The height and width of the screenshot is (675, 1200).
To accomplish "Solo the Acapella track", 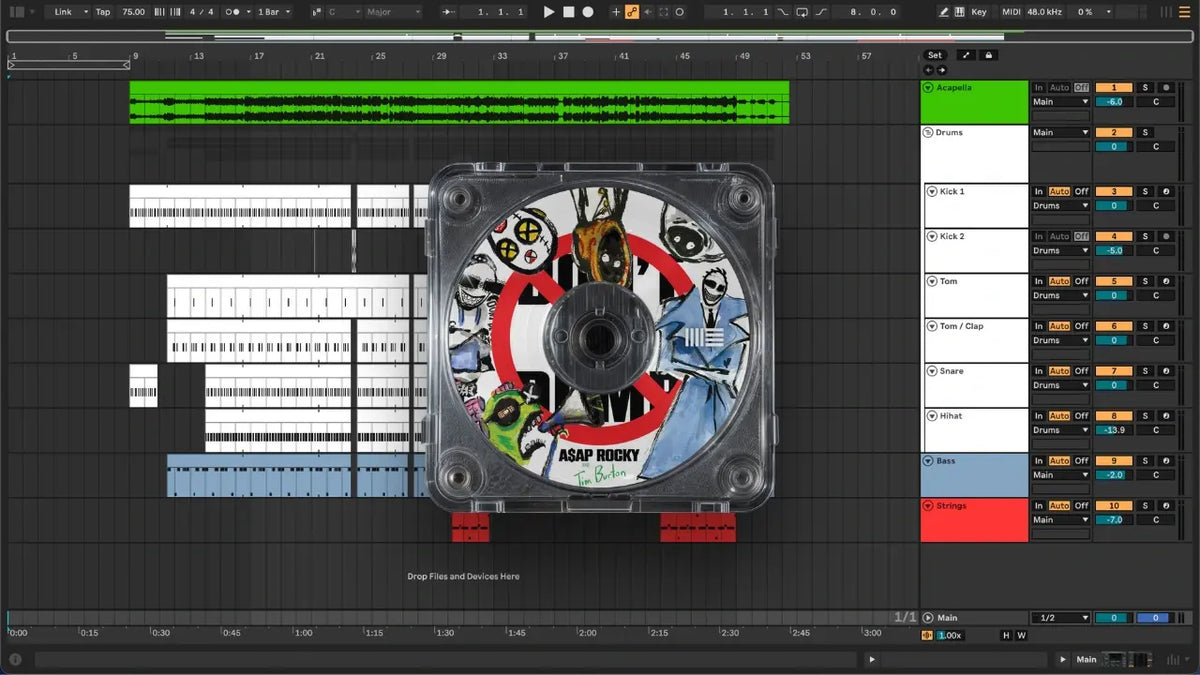I will (1145, 88).
